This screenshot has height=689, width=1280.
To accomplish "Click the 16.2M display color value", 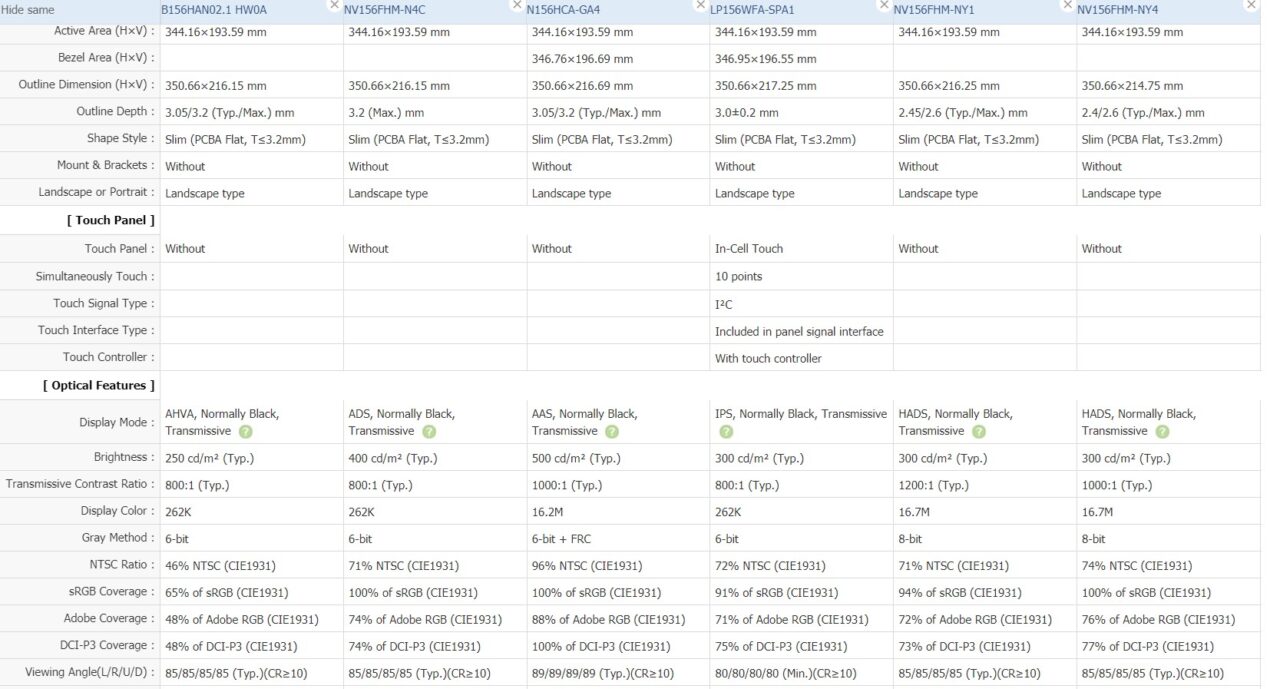I will [549, 512].
